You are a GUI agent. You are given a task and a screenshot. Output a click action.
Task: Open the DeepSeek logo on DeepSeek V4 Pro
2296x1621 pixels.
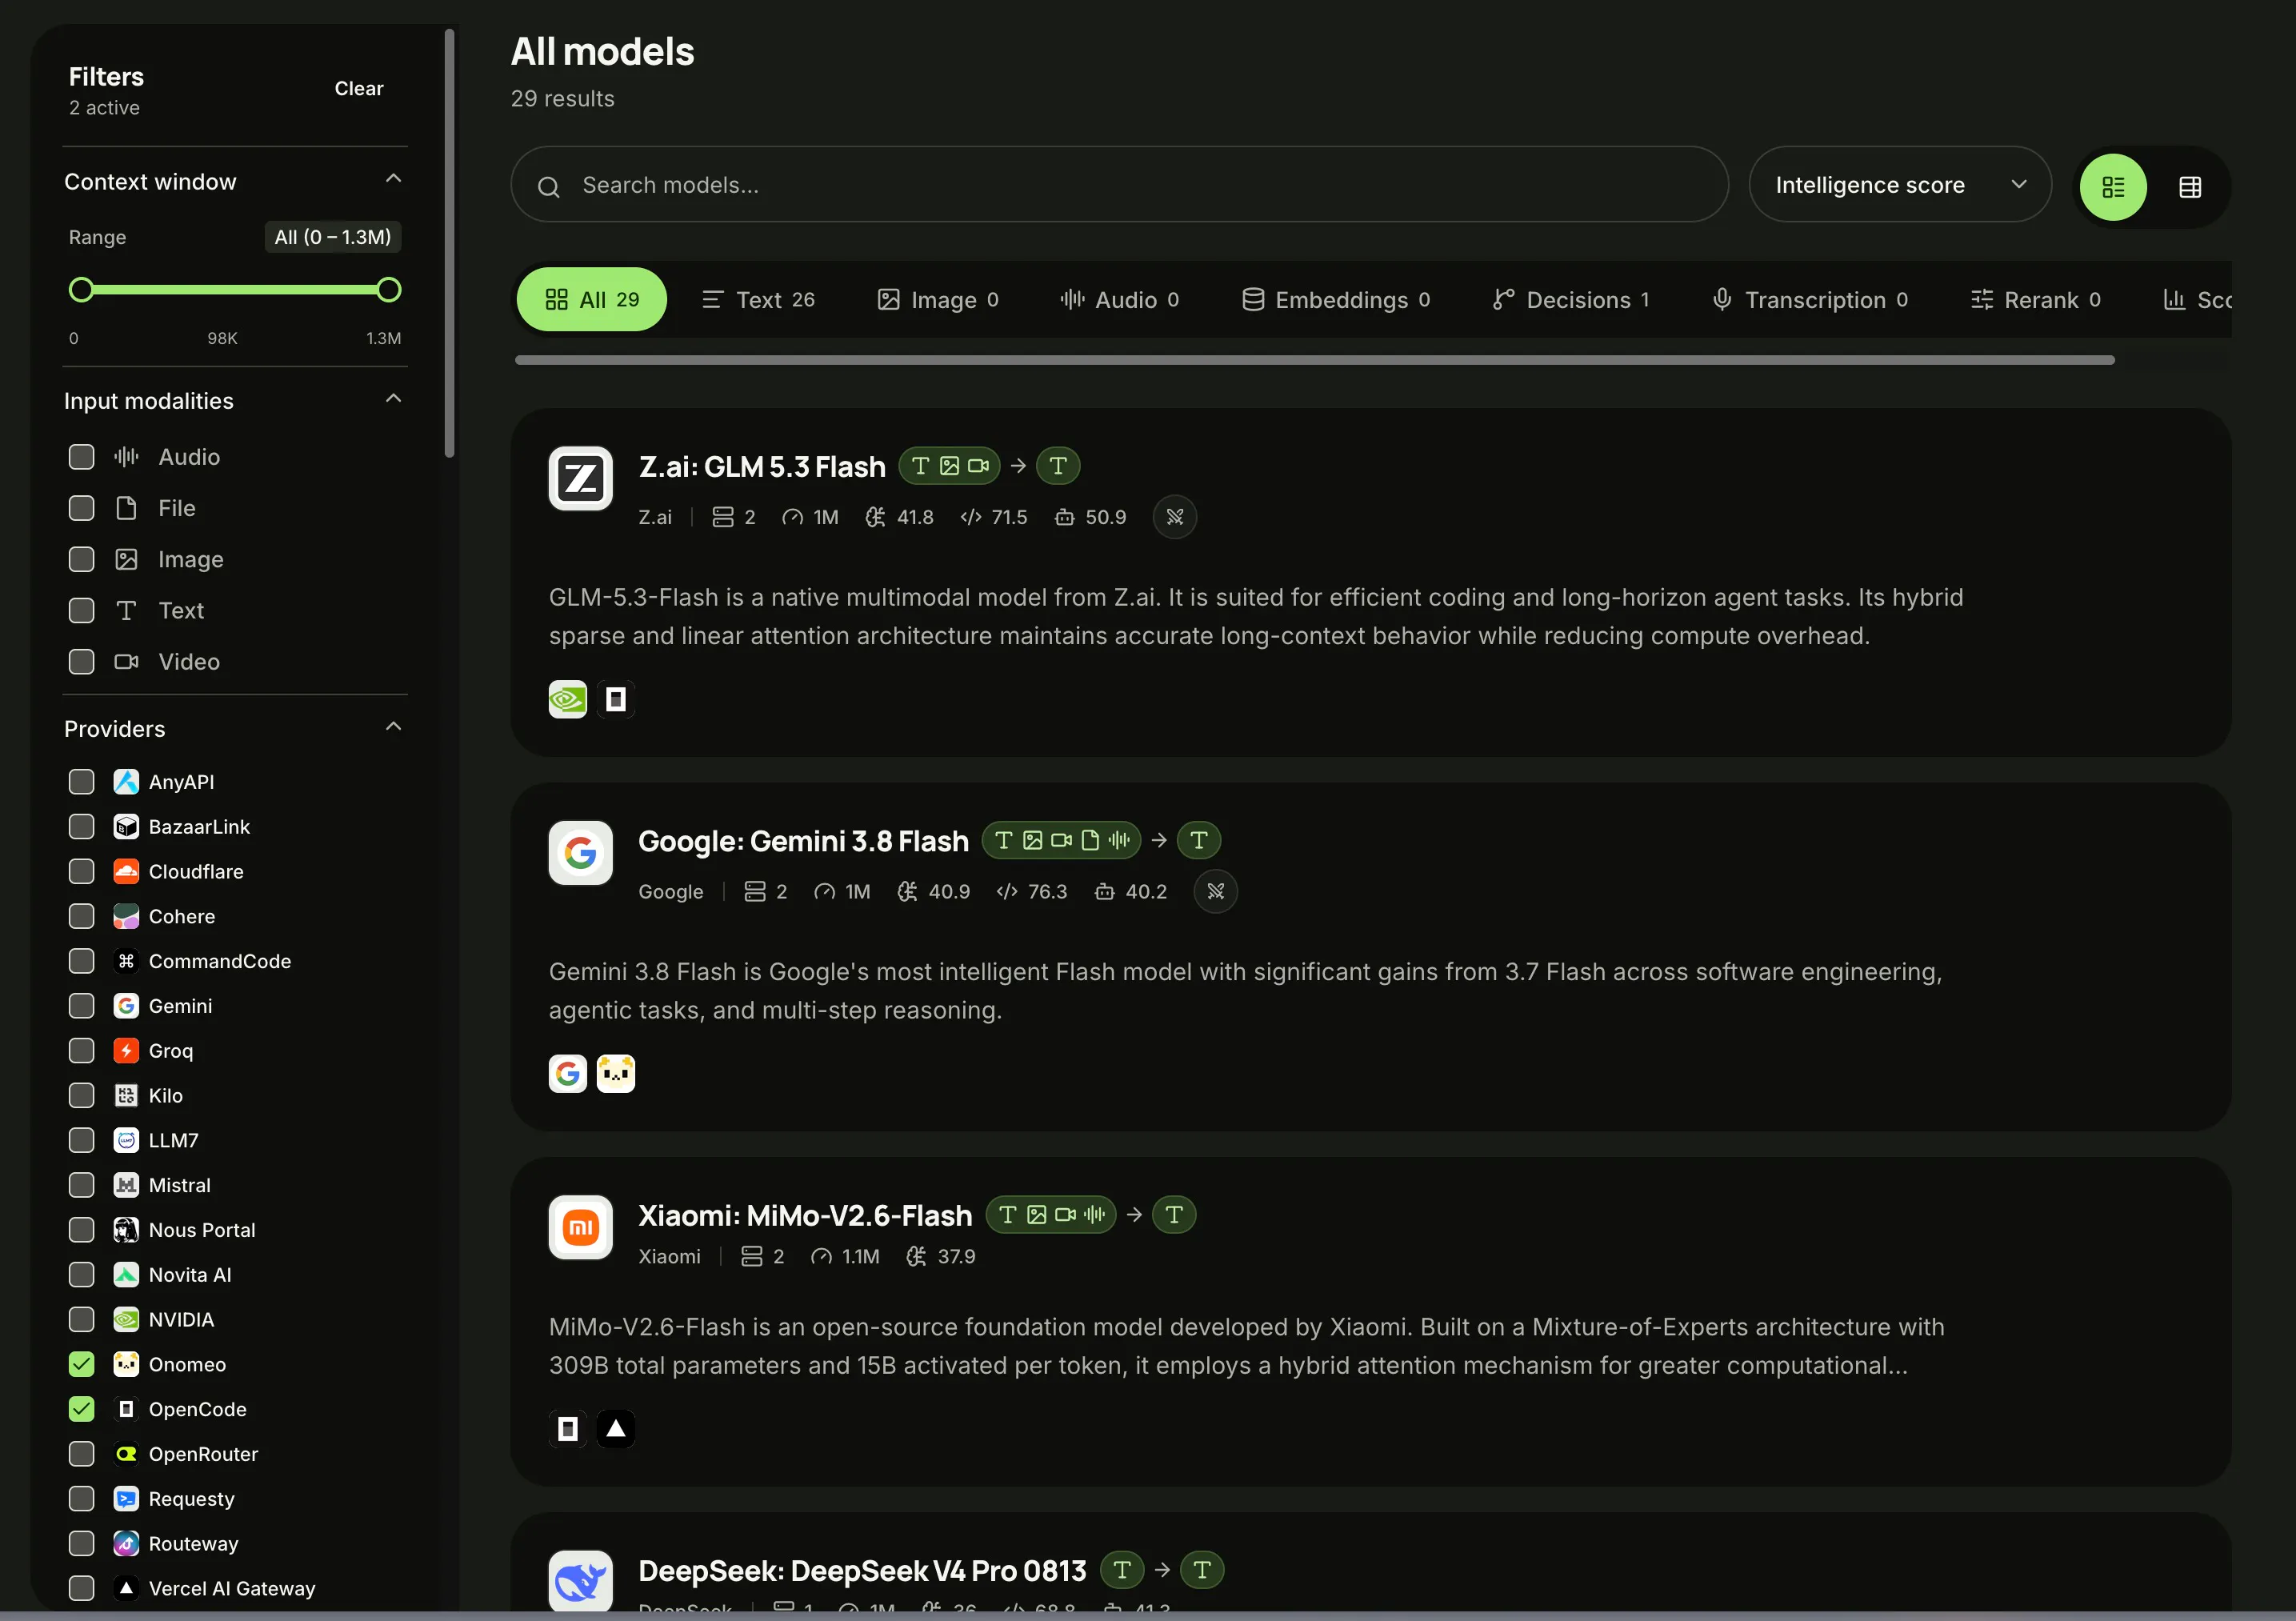coord(580,1582)
